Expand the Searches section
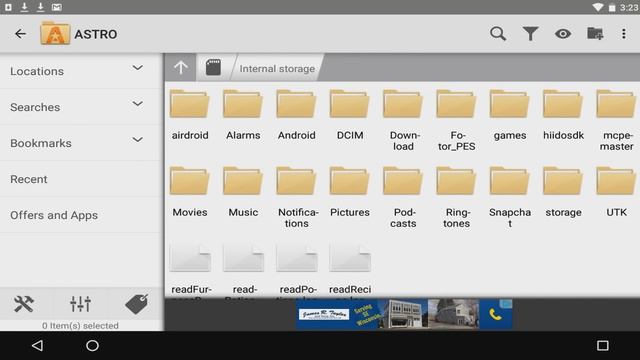640x360 pixels. [x=138, y=104]
